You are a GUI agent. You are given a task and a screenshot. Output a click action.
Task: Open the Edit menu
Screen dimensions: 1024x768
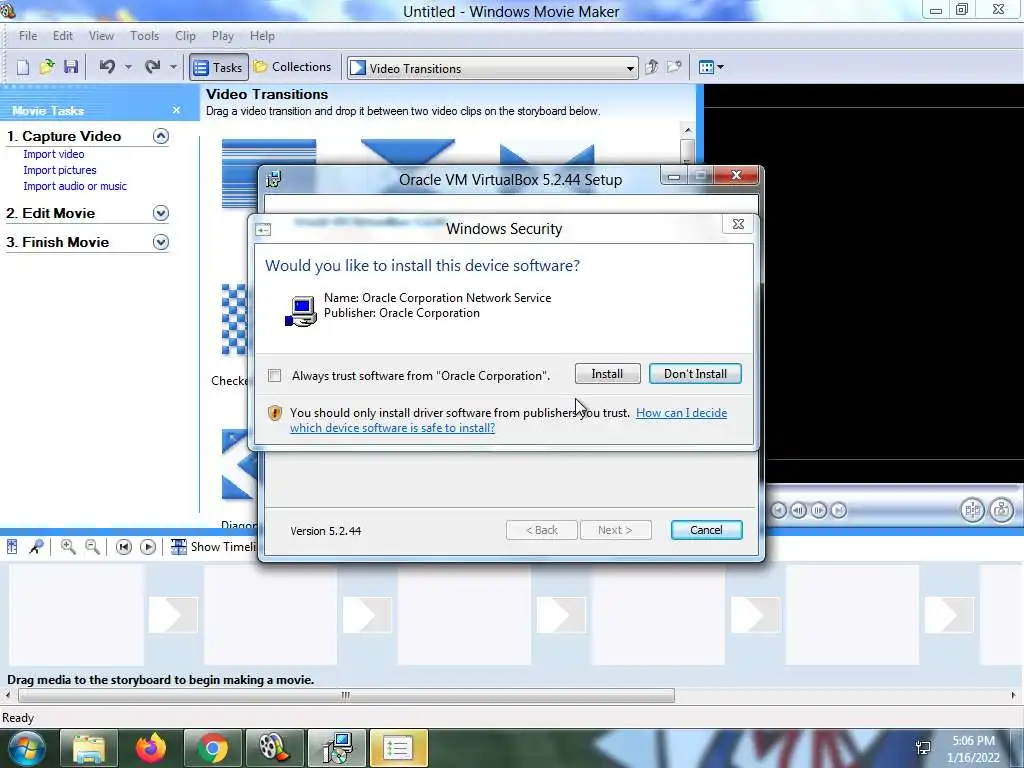tap(63, 36)
